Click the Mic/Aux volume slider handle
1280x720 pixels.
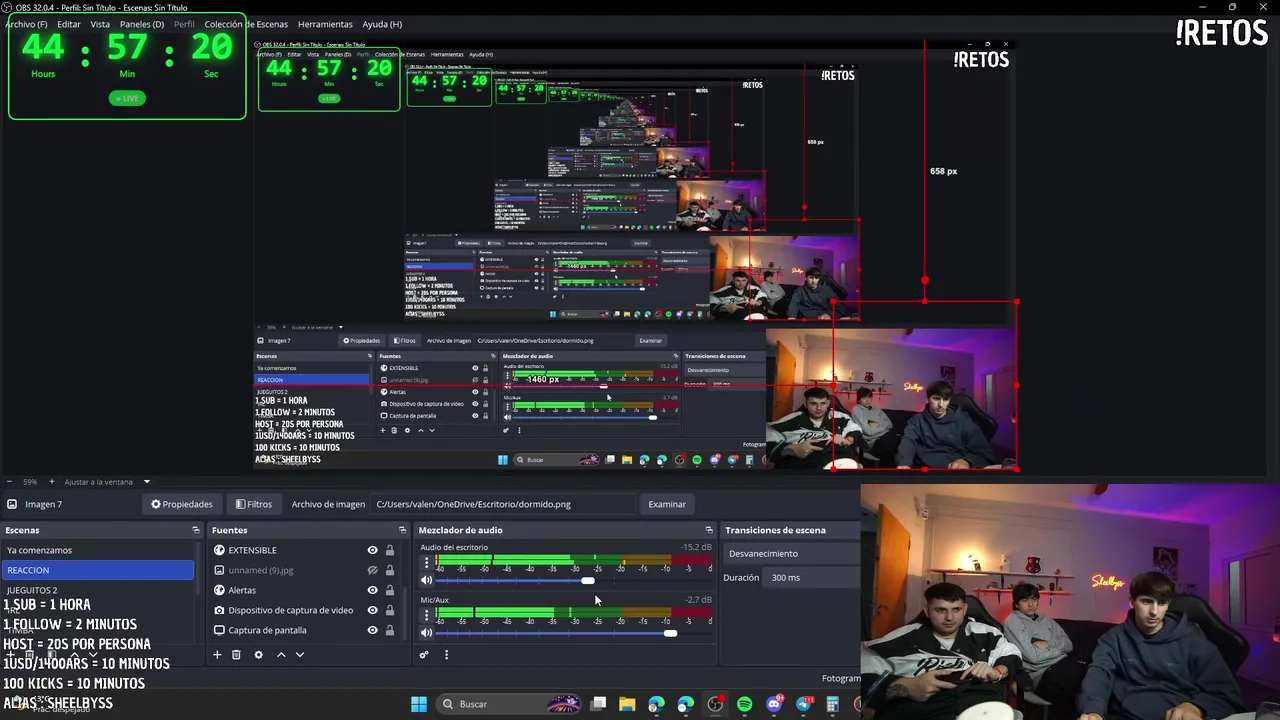[670, 633]
